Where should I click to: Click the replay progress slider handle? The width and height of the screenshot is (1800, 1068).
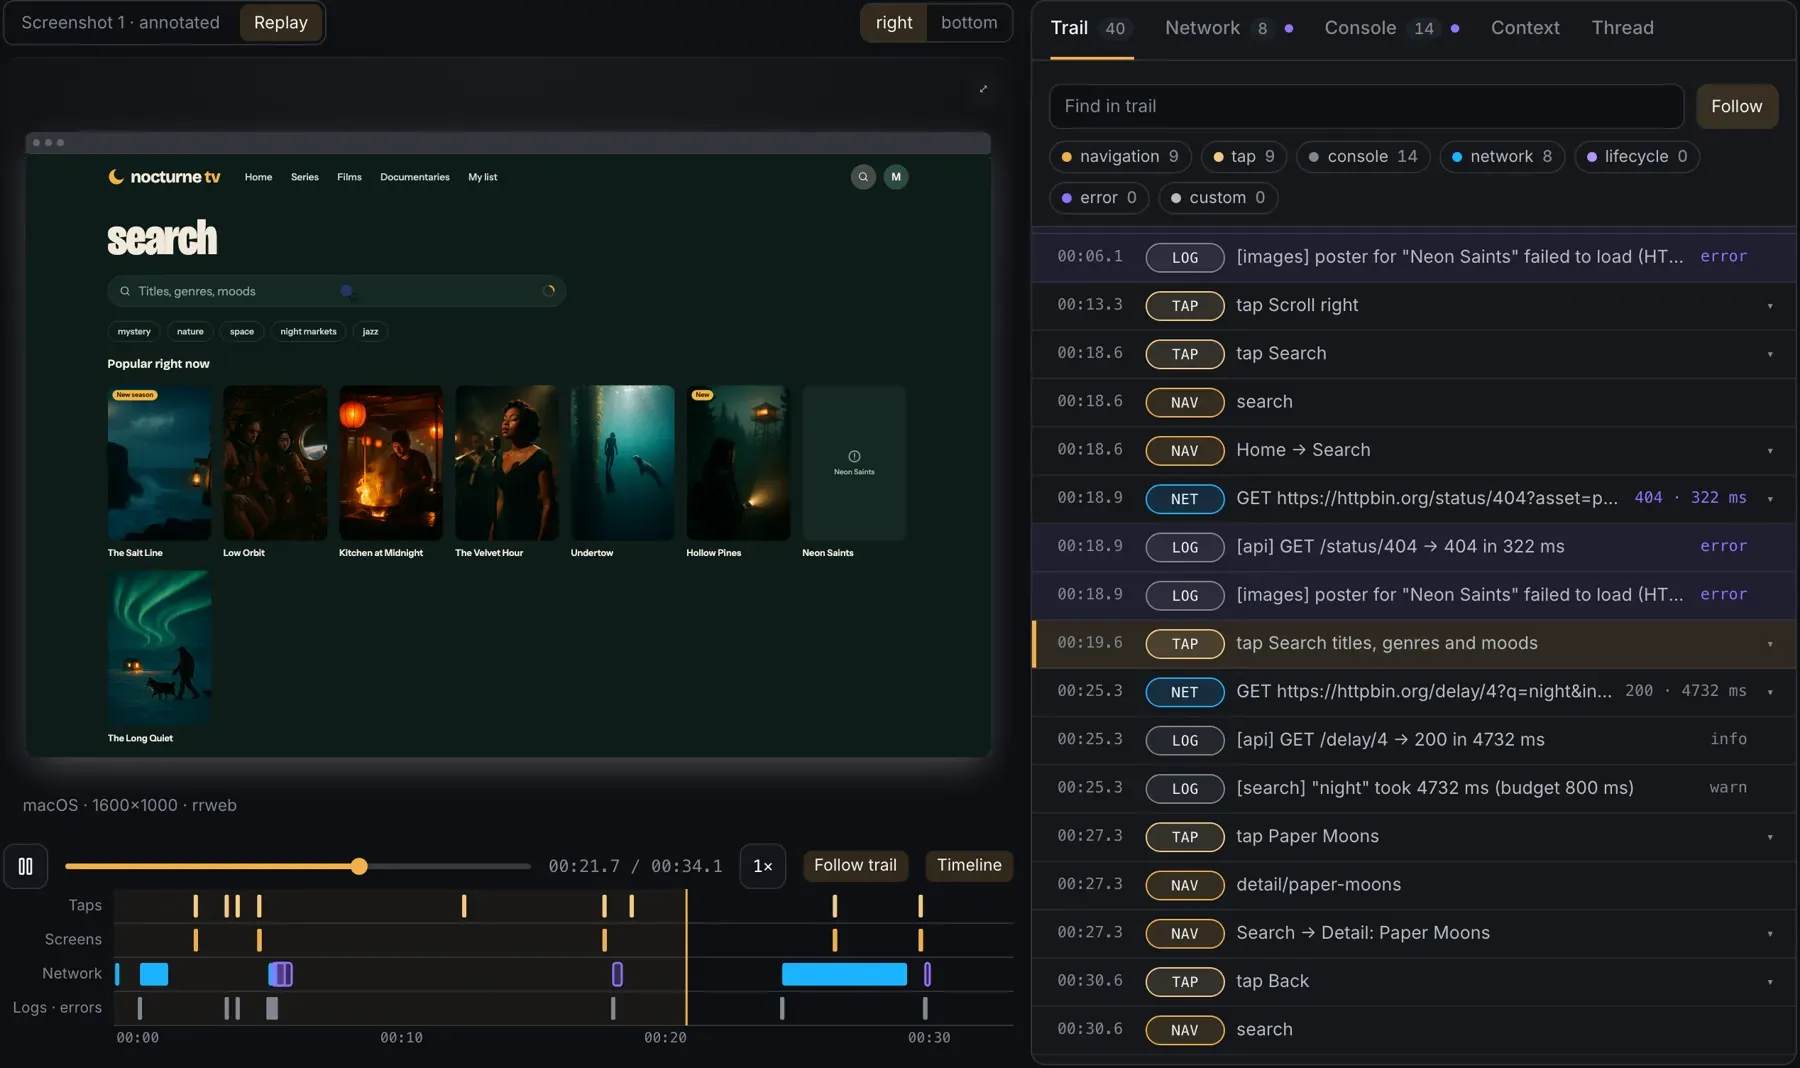tap(359, 866)
